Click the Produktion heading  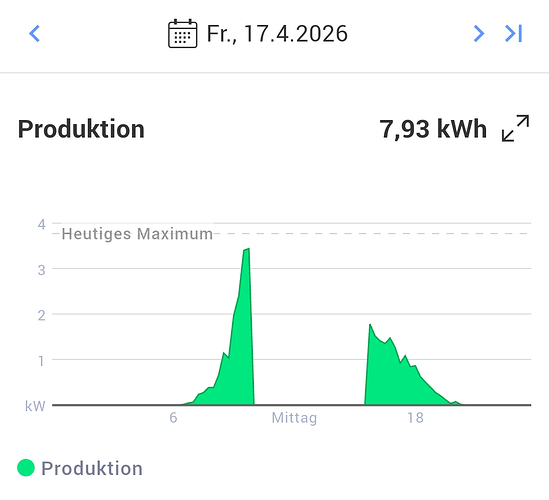tap(81, 129)
